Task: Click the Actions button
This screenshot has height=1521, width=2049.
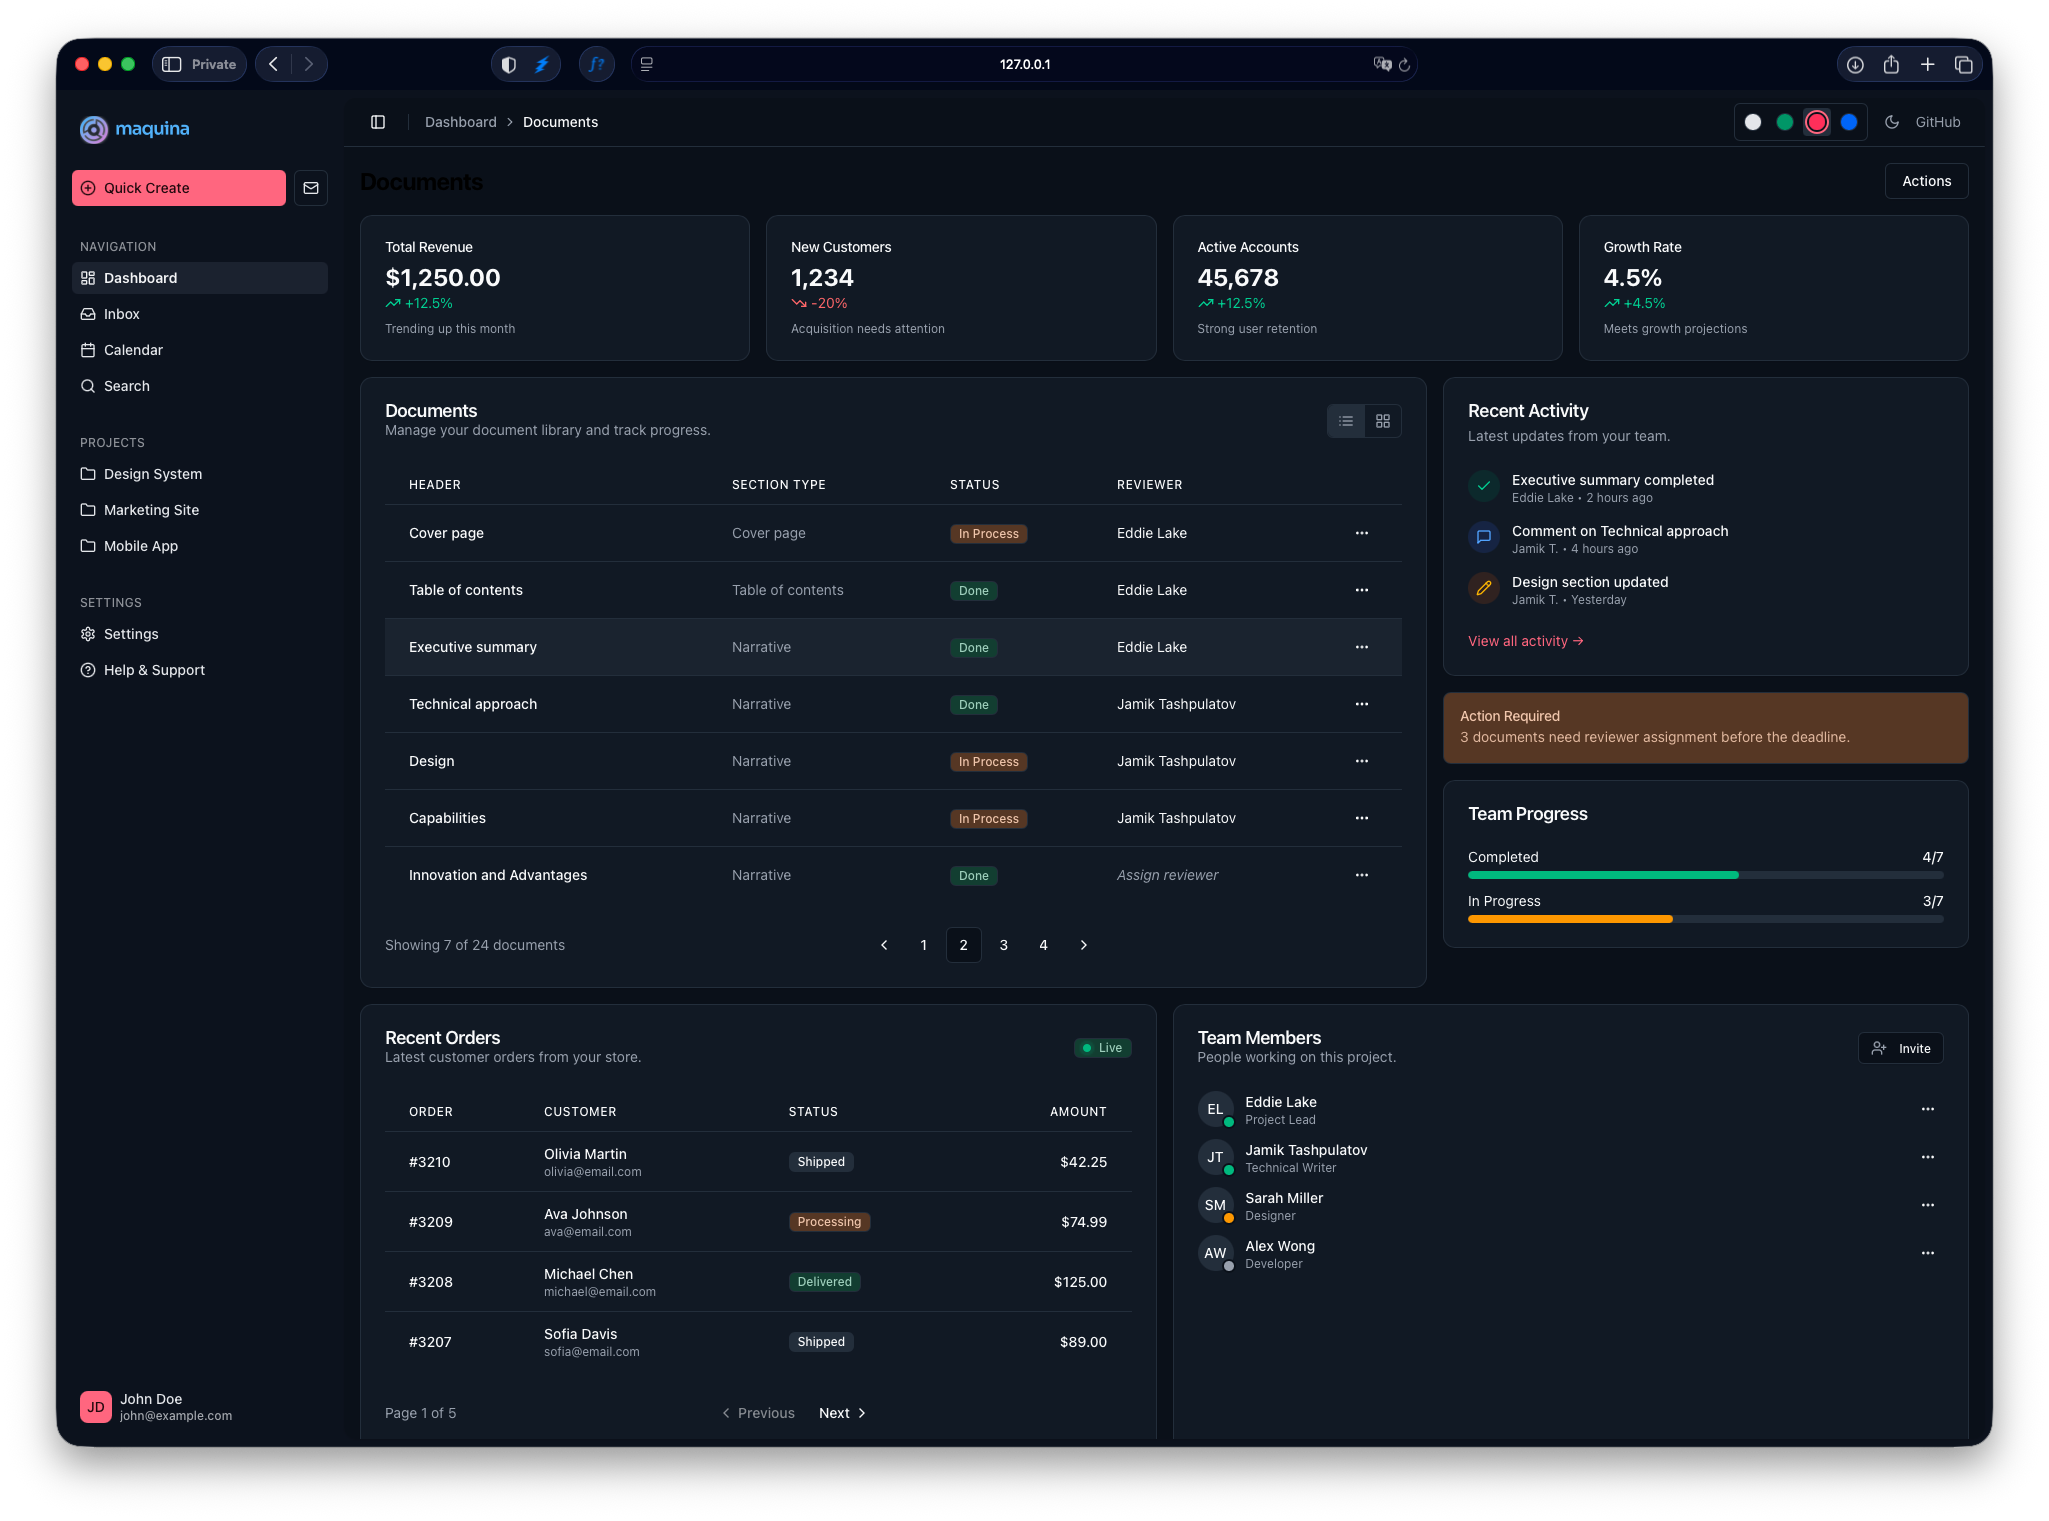Action: 1926,181
